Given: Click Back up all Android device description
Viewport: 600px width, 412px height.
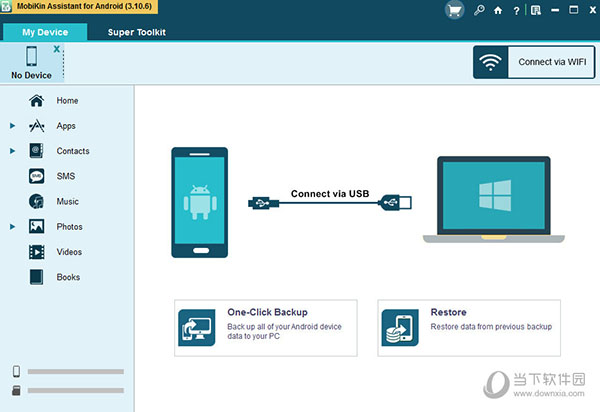Looking at the screenshot, I should coord(284,331).
